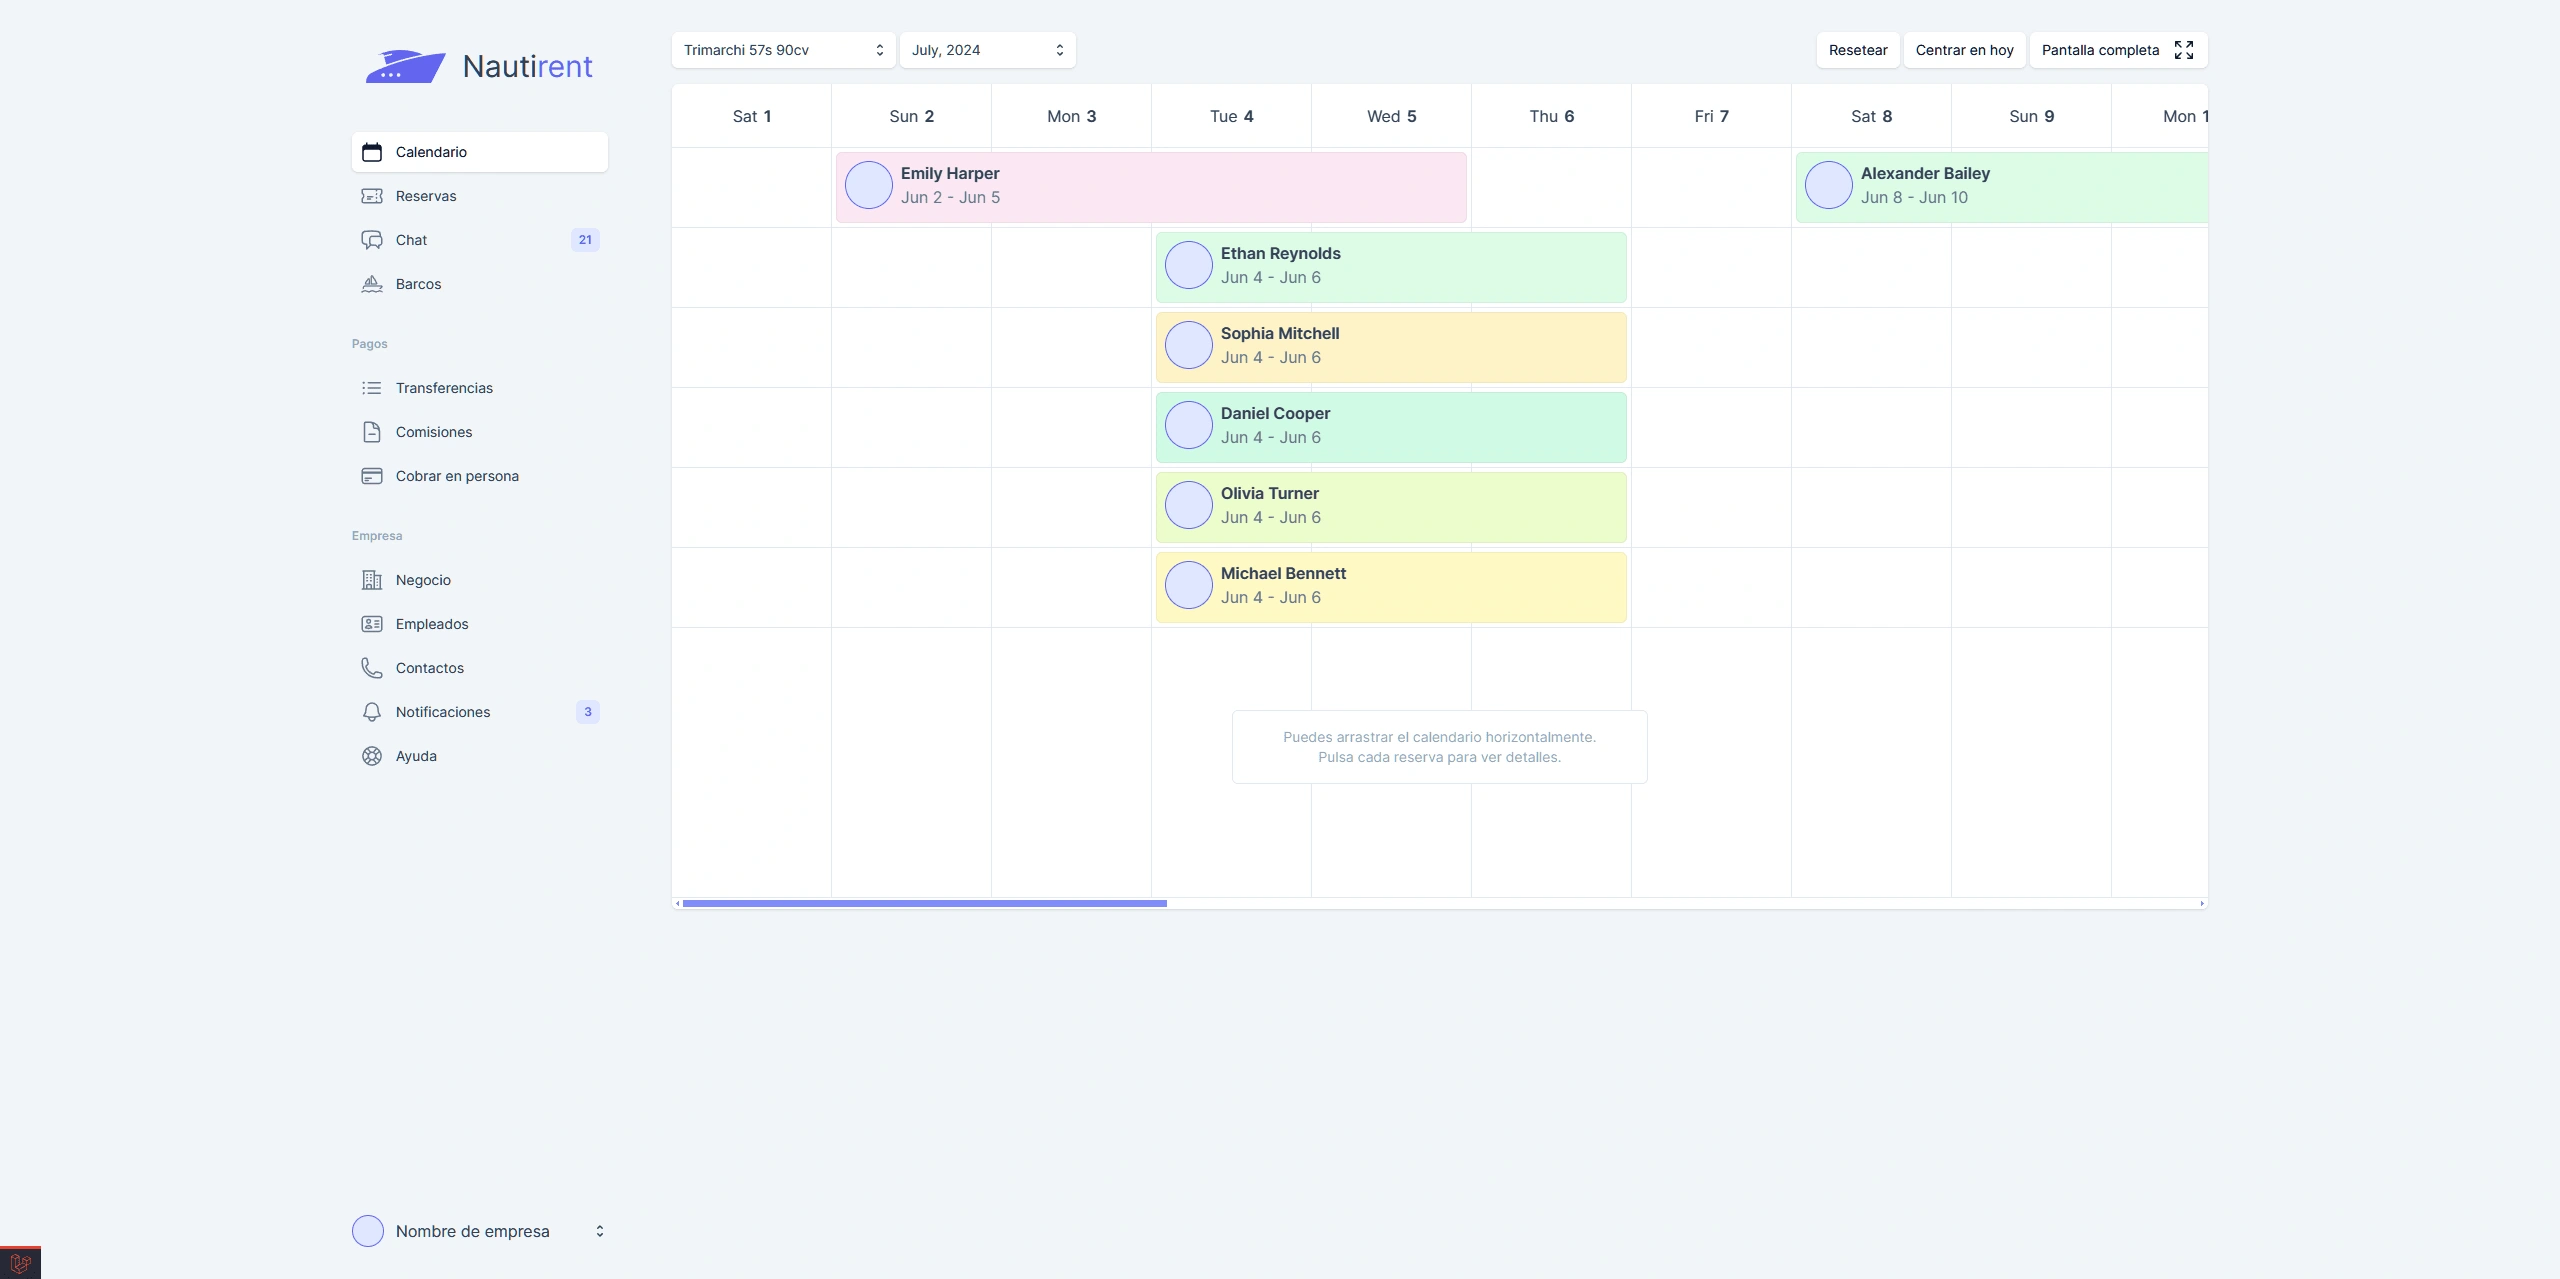Click the fullscreen expand arrows icon
Image resolution: width=2560 pixels, height=1279 pixels.
point(2184,50)
